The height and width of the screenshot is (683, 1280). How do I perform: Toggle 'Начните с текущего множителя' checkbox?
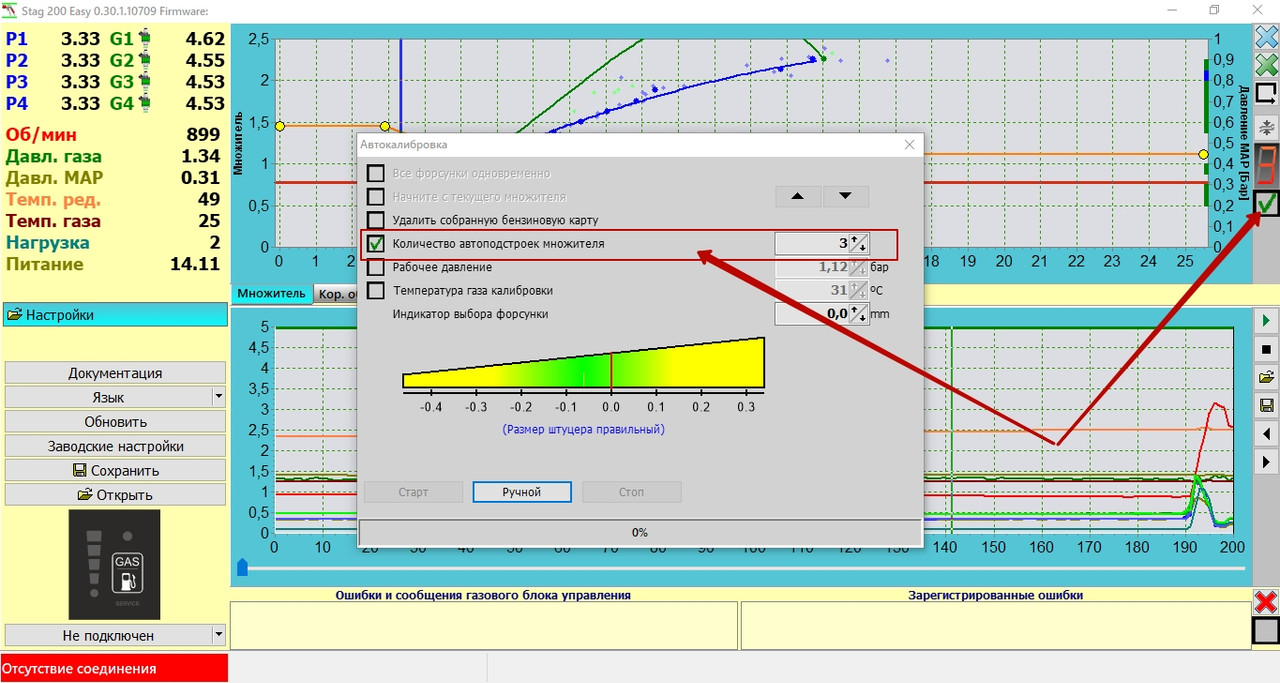[x=375, y=196]
